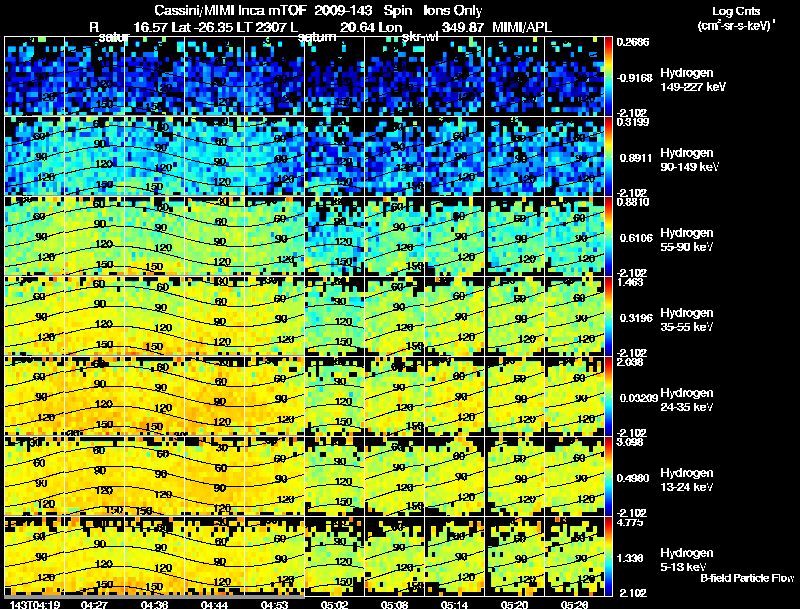Select the 149-227 keV image in 04:19 column
800x609 pixels.
pyautogui.click(x=34, y=77)
